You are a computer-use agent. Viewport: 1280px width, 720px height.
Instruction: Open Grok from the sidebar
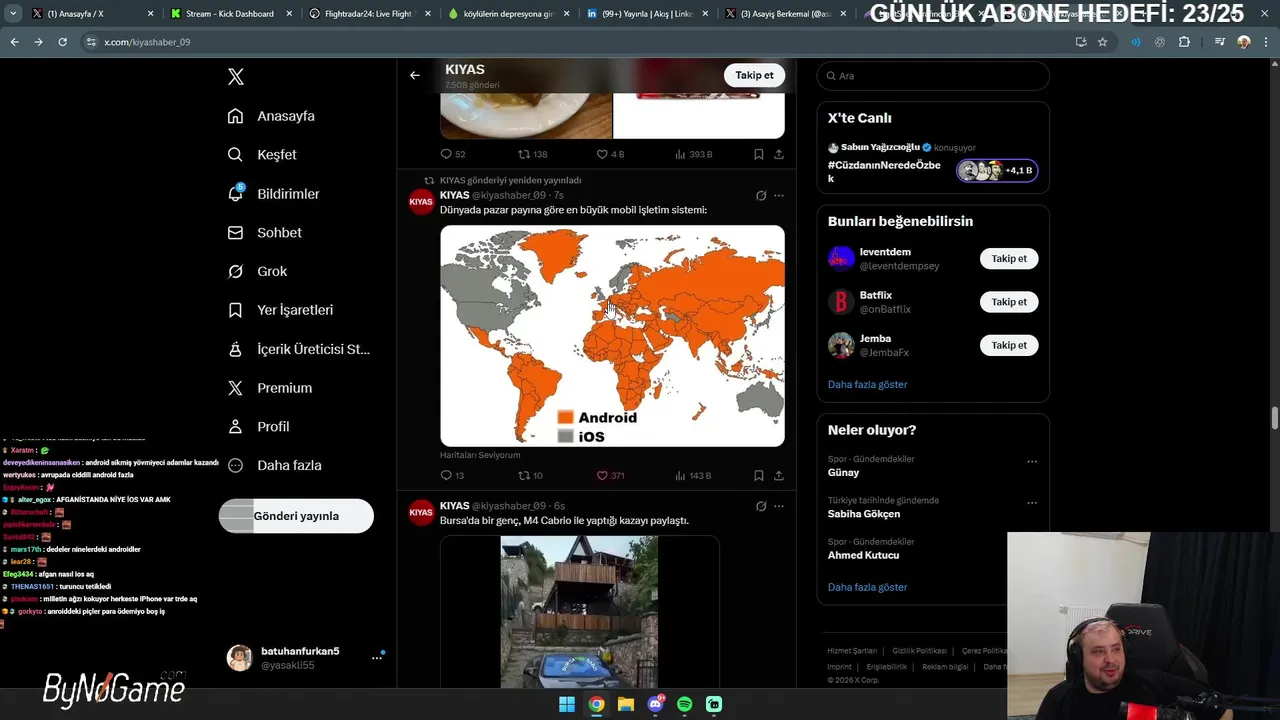(257, 271)
